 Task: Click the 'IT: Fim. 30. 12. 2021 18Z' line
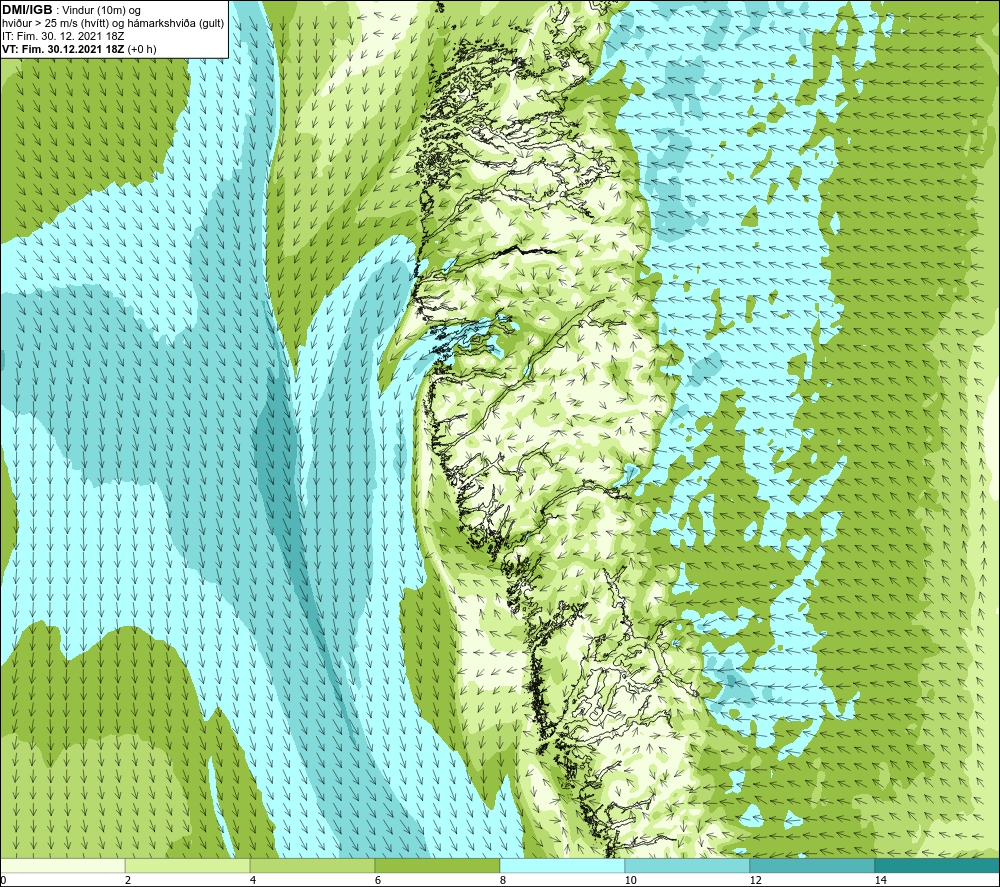63,36
